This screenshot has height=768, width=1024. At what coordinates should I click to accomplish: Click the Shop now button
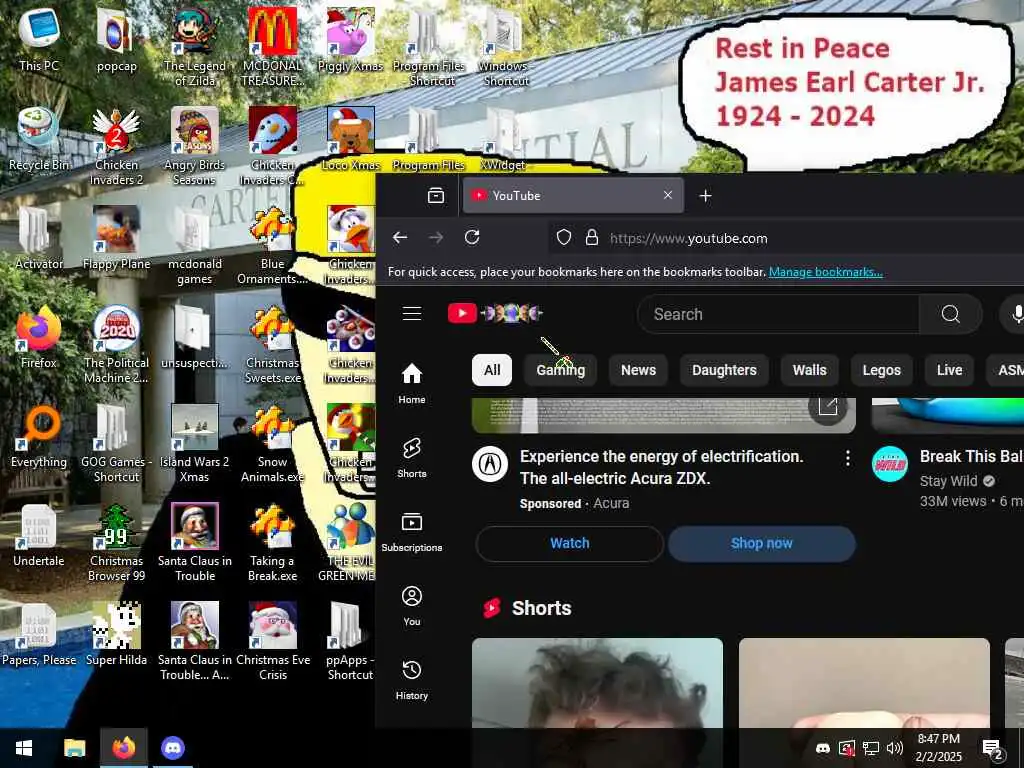tap(761, 543)
